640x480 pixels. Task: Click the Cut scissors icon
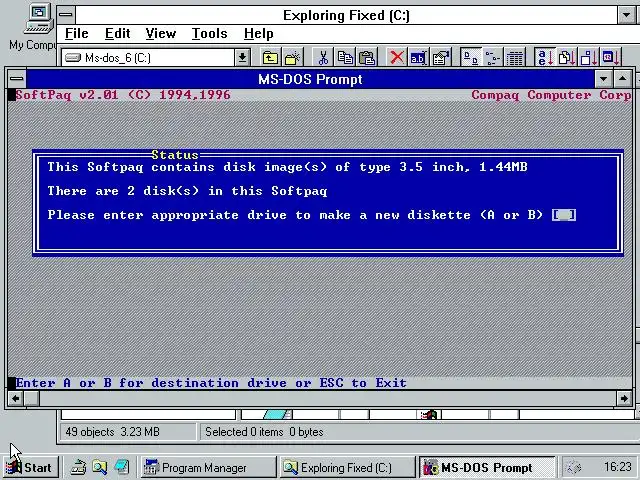(323, 58)
